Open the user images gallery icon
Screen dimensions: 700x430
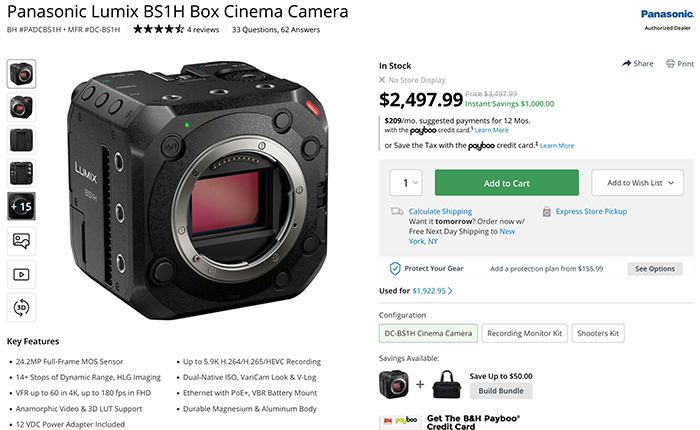click(21, 240)
